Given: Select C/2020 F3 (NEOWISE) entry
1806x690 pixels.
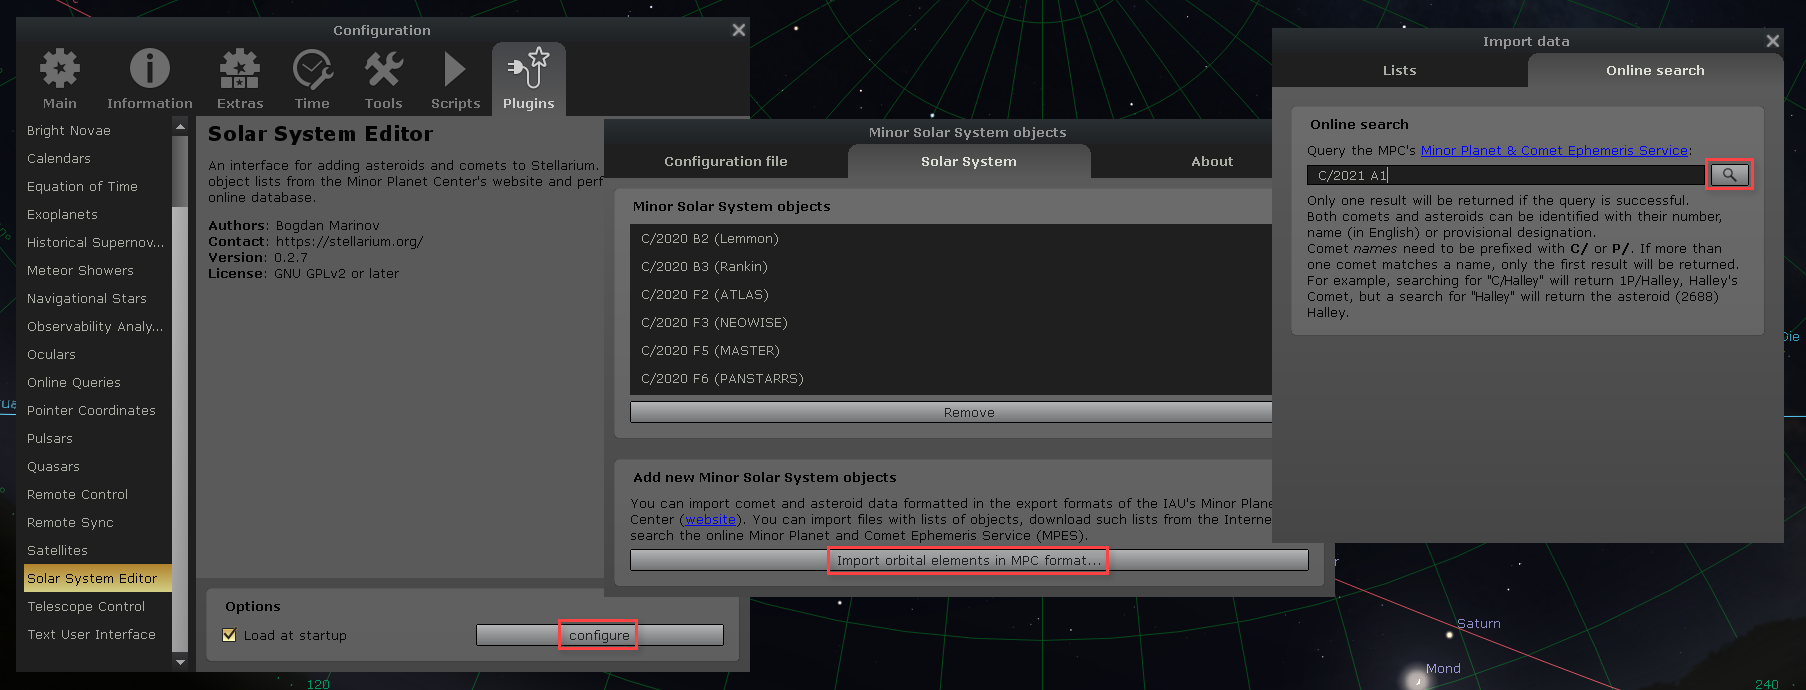Looking at the screenshot, I should pyautogui.click(x=951, y=322).
